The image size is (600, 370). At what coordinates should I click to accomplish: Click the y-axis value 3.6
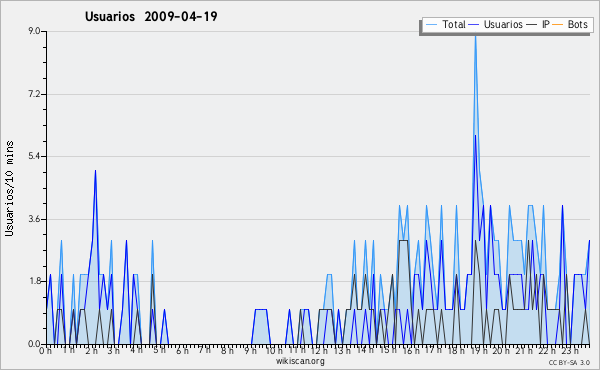coord(34,219)
